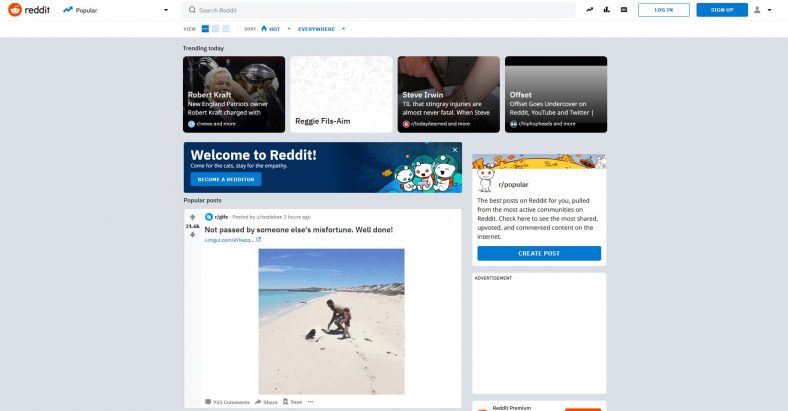Save the gifs post

292,402
